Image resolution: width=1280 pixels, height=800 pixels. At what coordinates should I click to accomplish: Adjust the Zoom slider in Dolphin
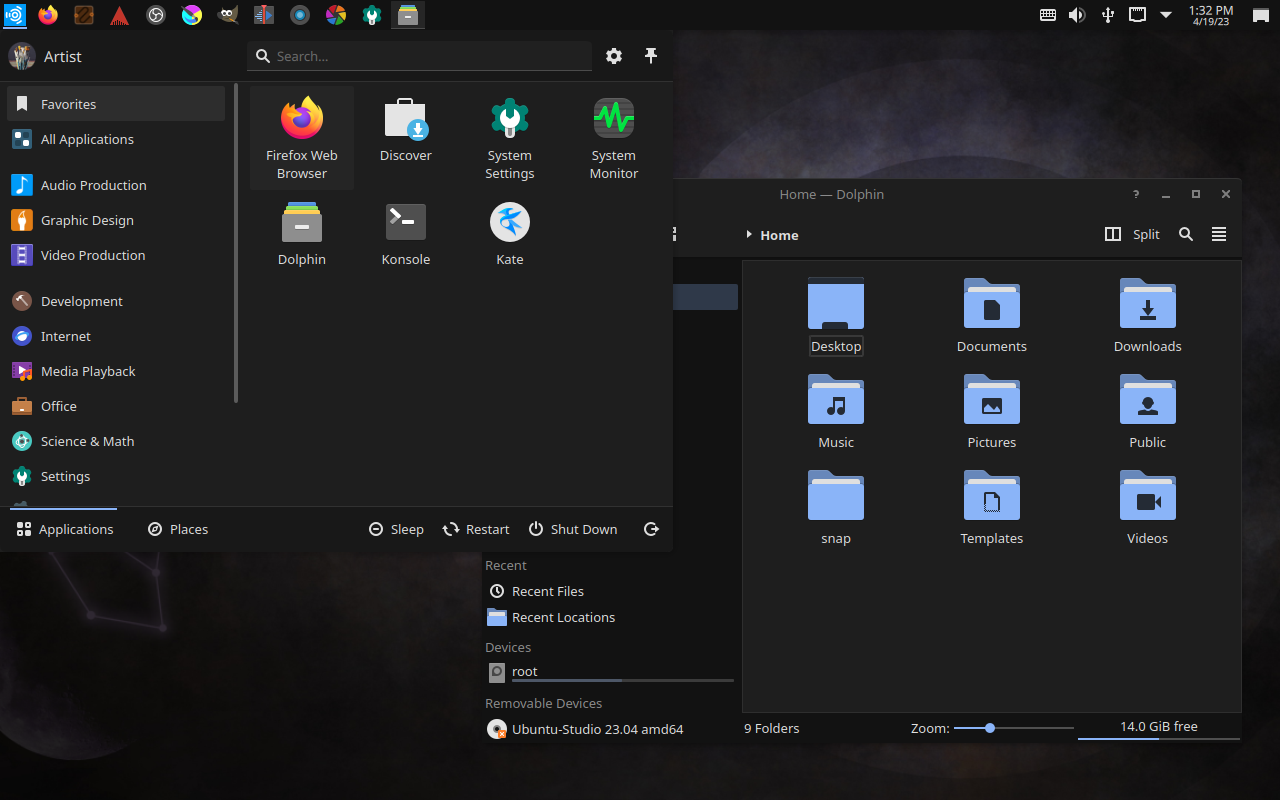pyautogui.click(x=990, y=728)
